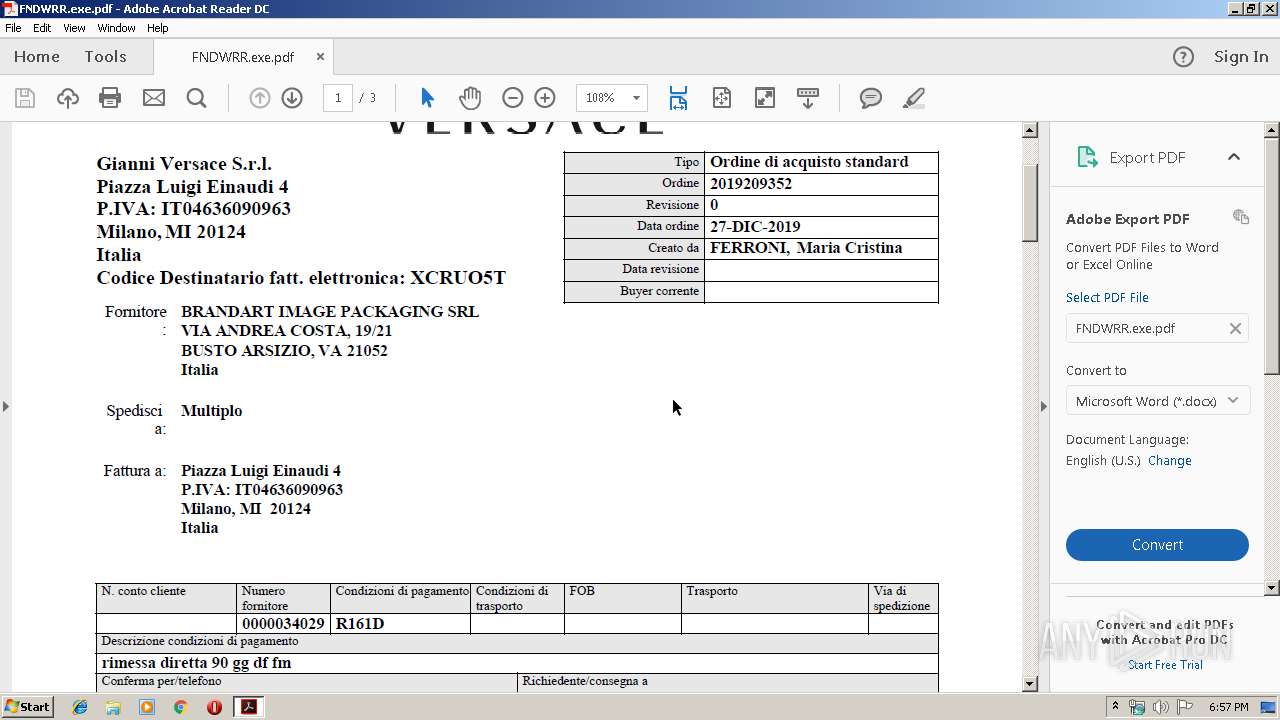The height and width of the screenshot is (720, 1280).
Task: Enter full screen read mode icon
Action: pos(764,98)
